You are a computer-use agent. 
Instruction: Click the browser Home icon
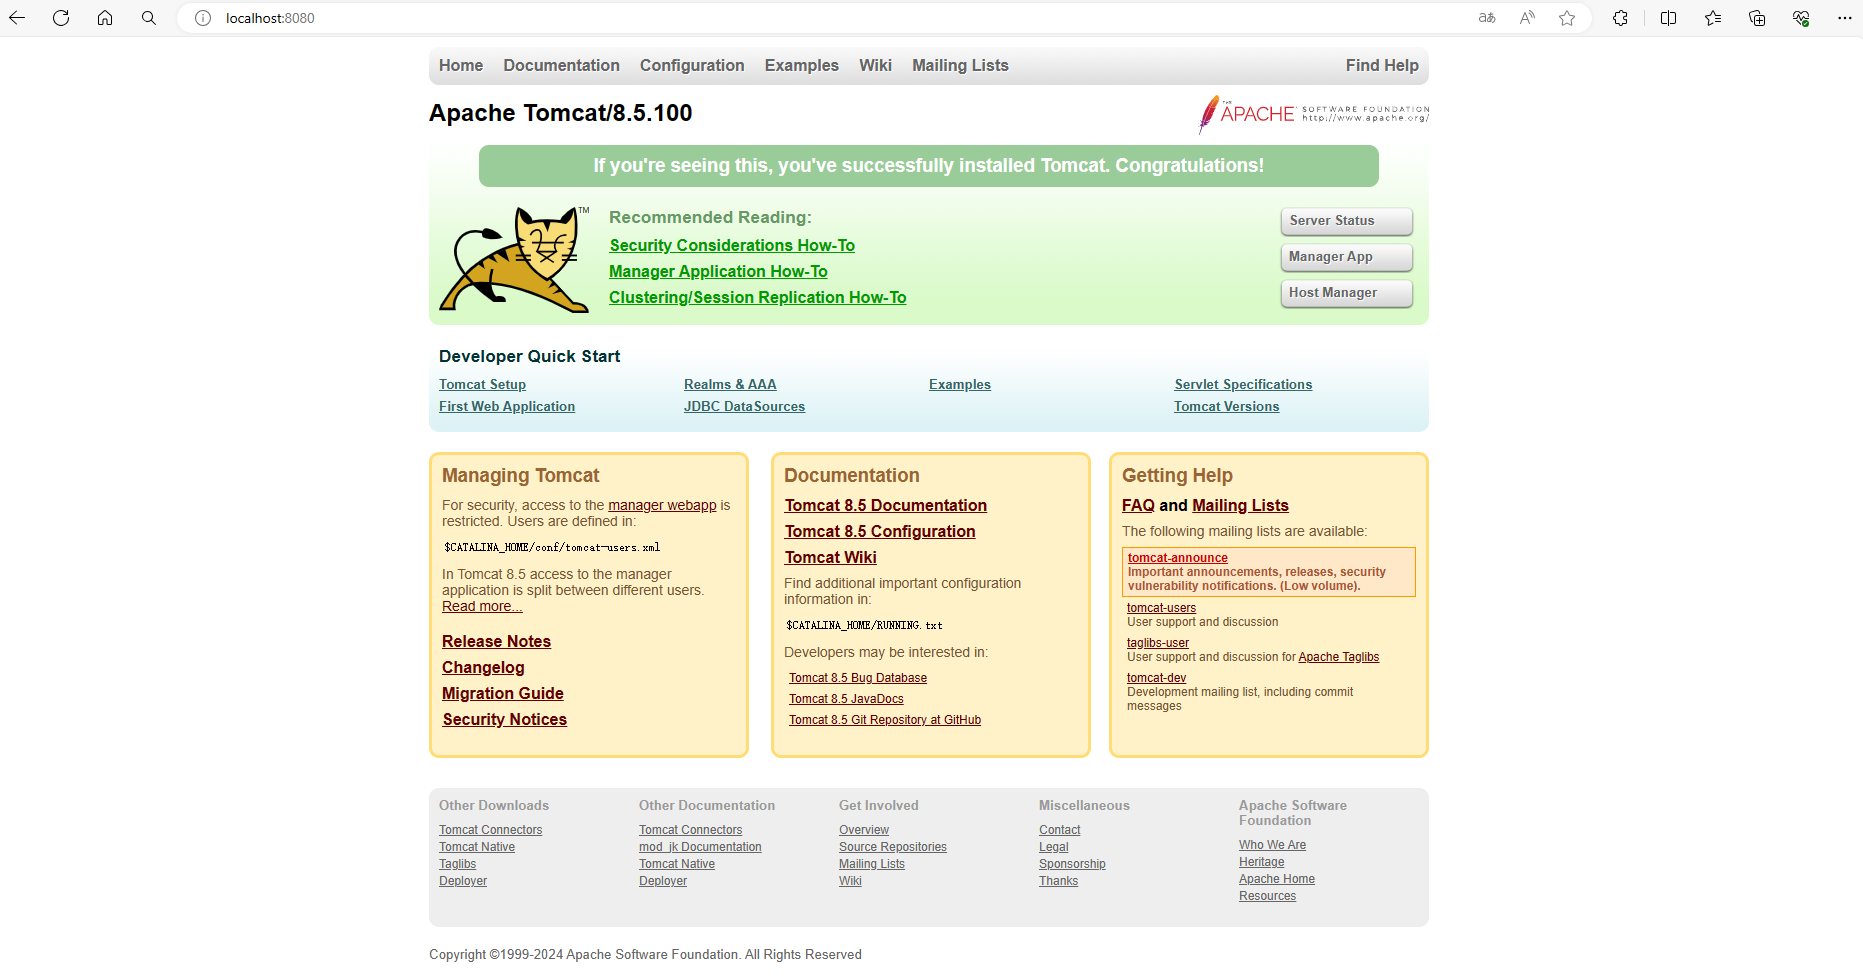105,18
